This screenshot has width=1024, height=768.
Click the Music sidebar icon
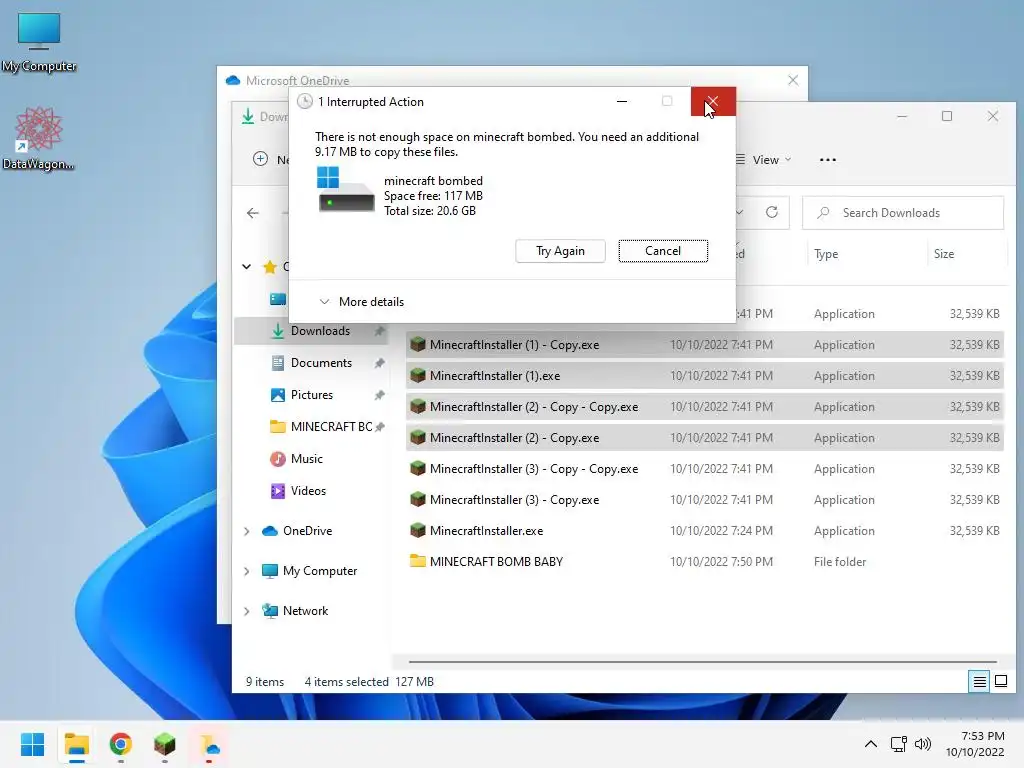pos(278,459)
